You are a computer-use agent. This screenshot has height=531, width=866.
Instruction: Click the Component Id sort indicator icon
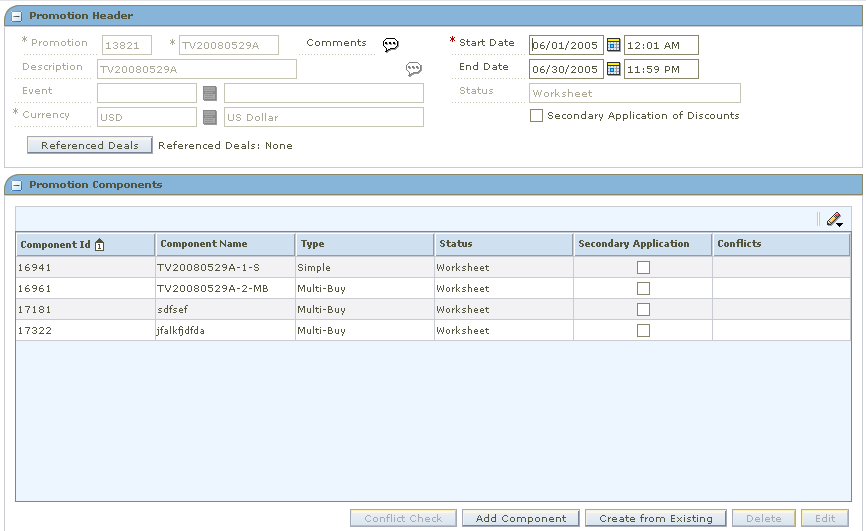point(99,244)
